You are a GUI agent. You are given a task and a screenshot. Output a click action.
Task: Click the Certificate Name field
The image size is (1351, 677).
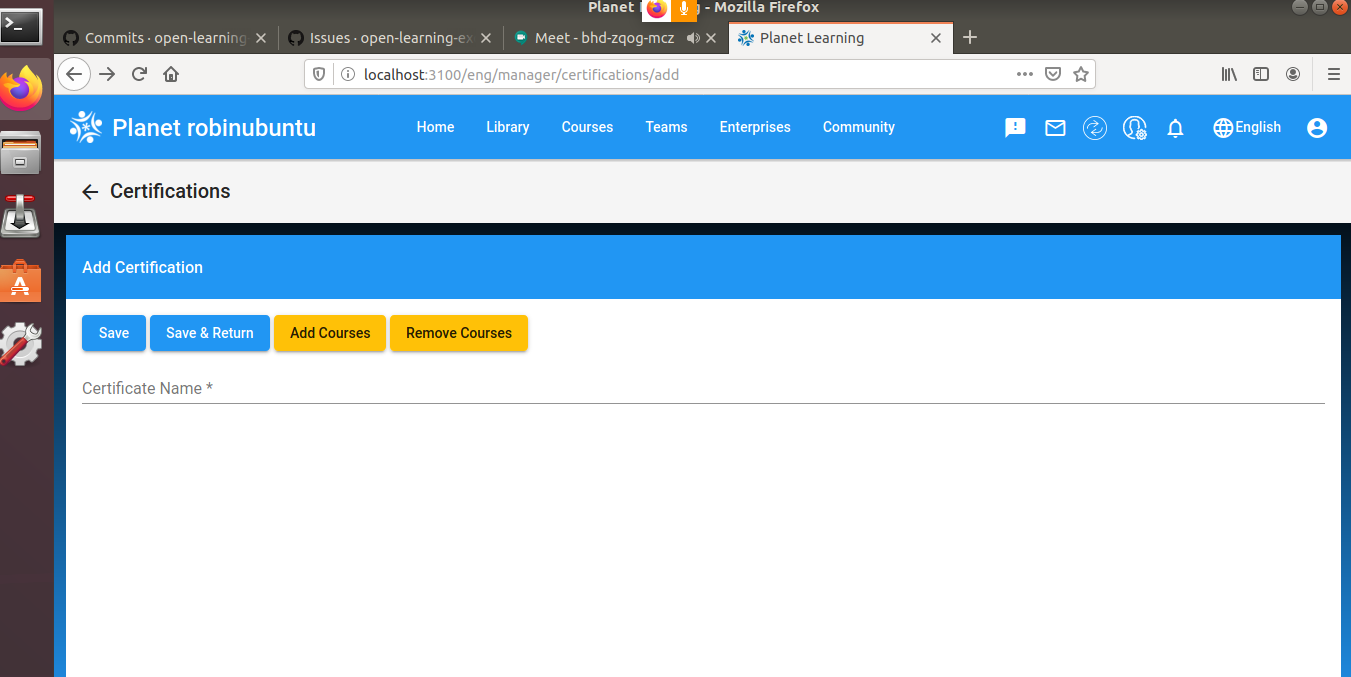[x=400, y=390]
